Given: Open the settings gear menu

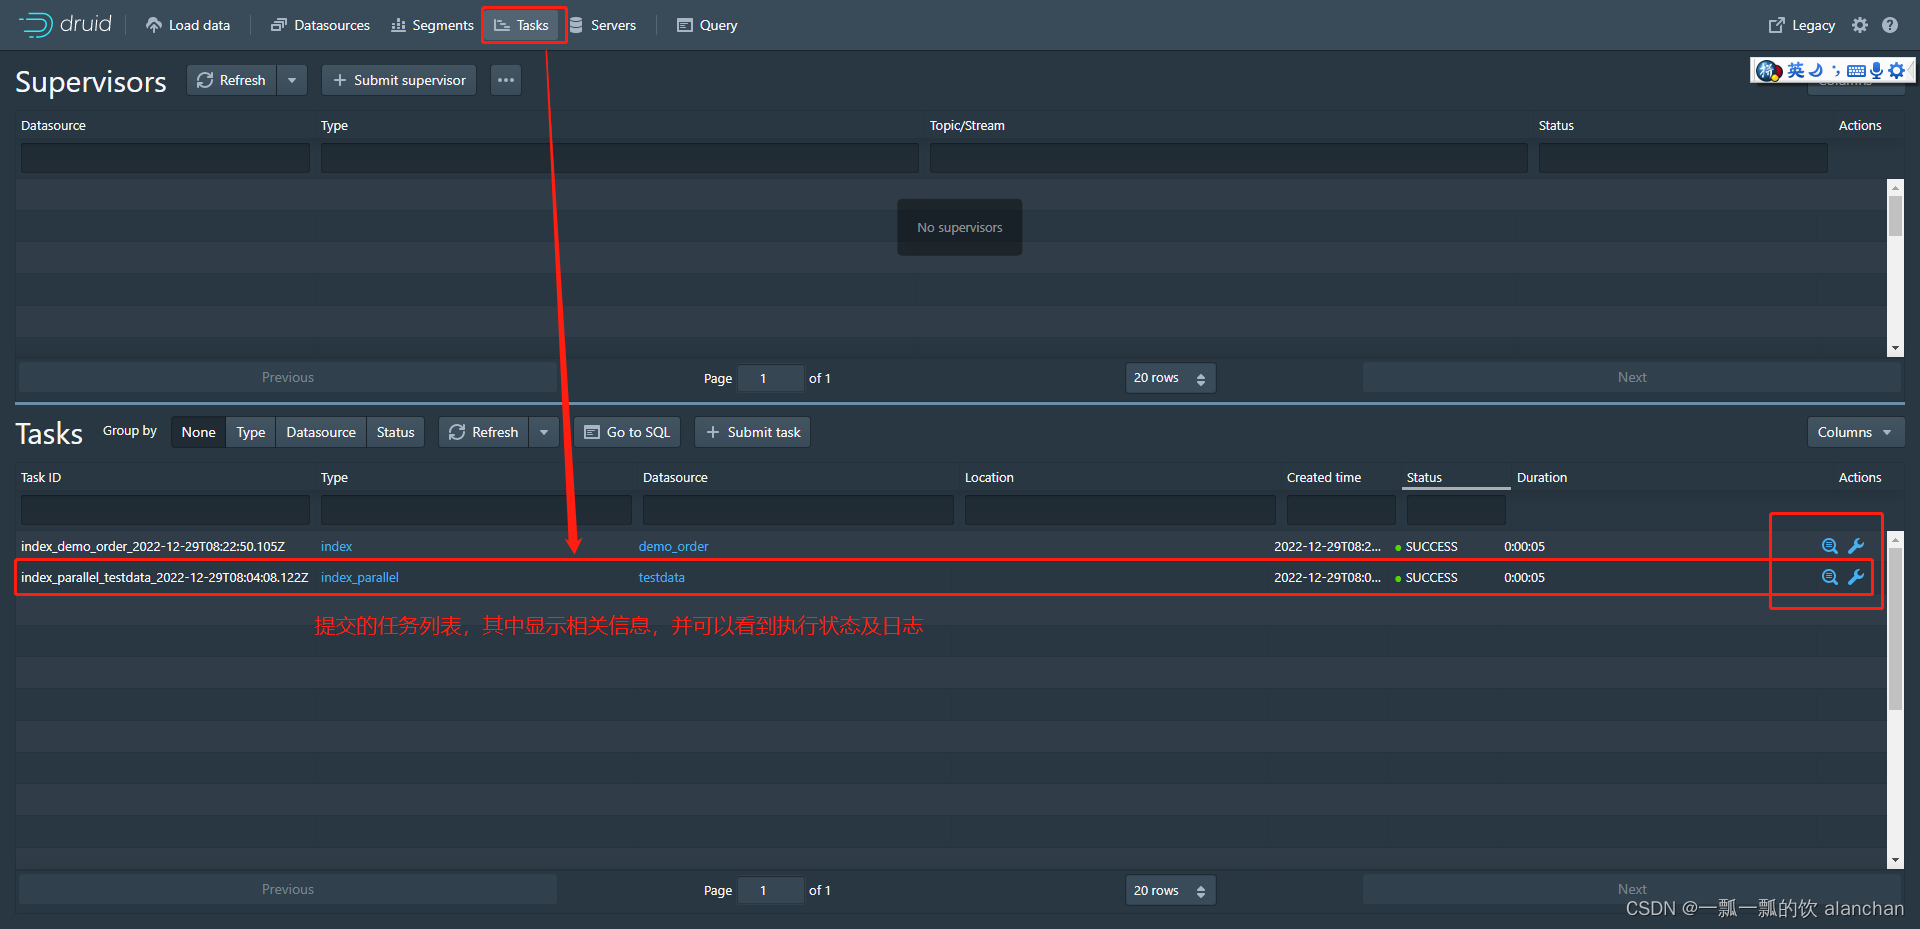Looking at the screenshot, I should coord(1860,25).
